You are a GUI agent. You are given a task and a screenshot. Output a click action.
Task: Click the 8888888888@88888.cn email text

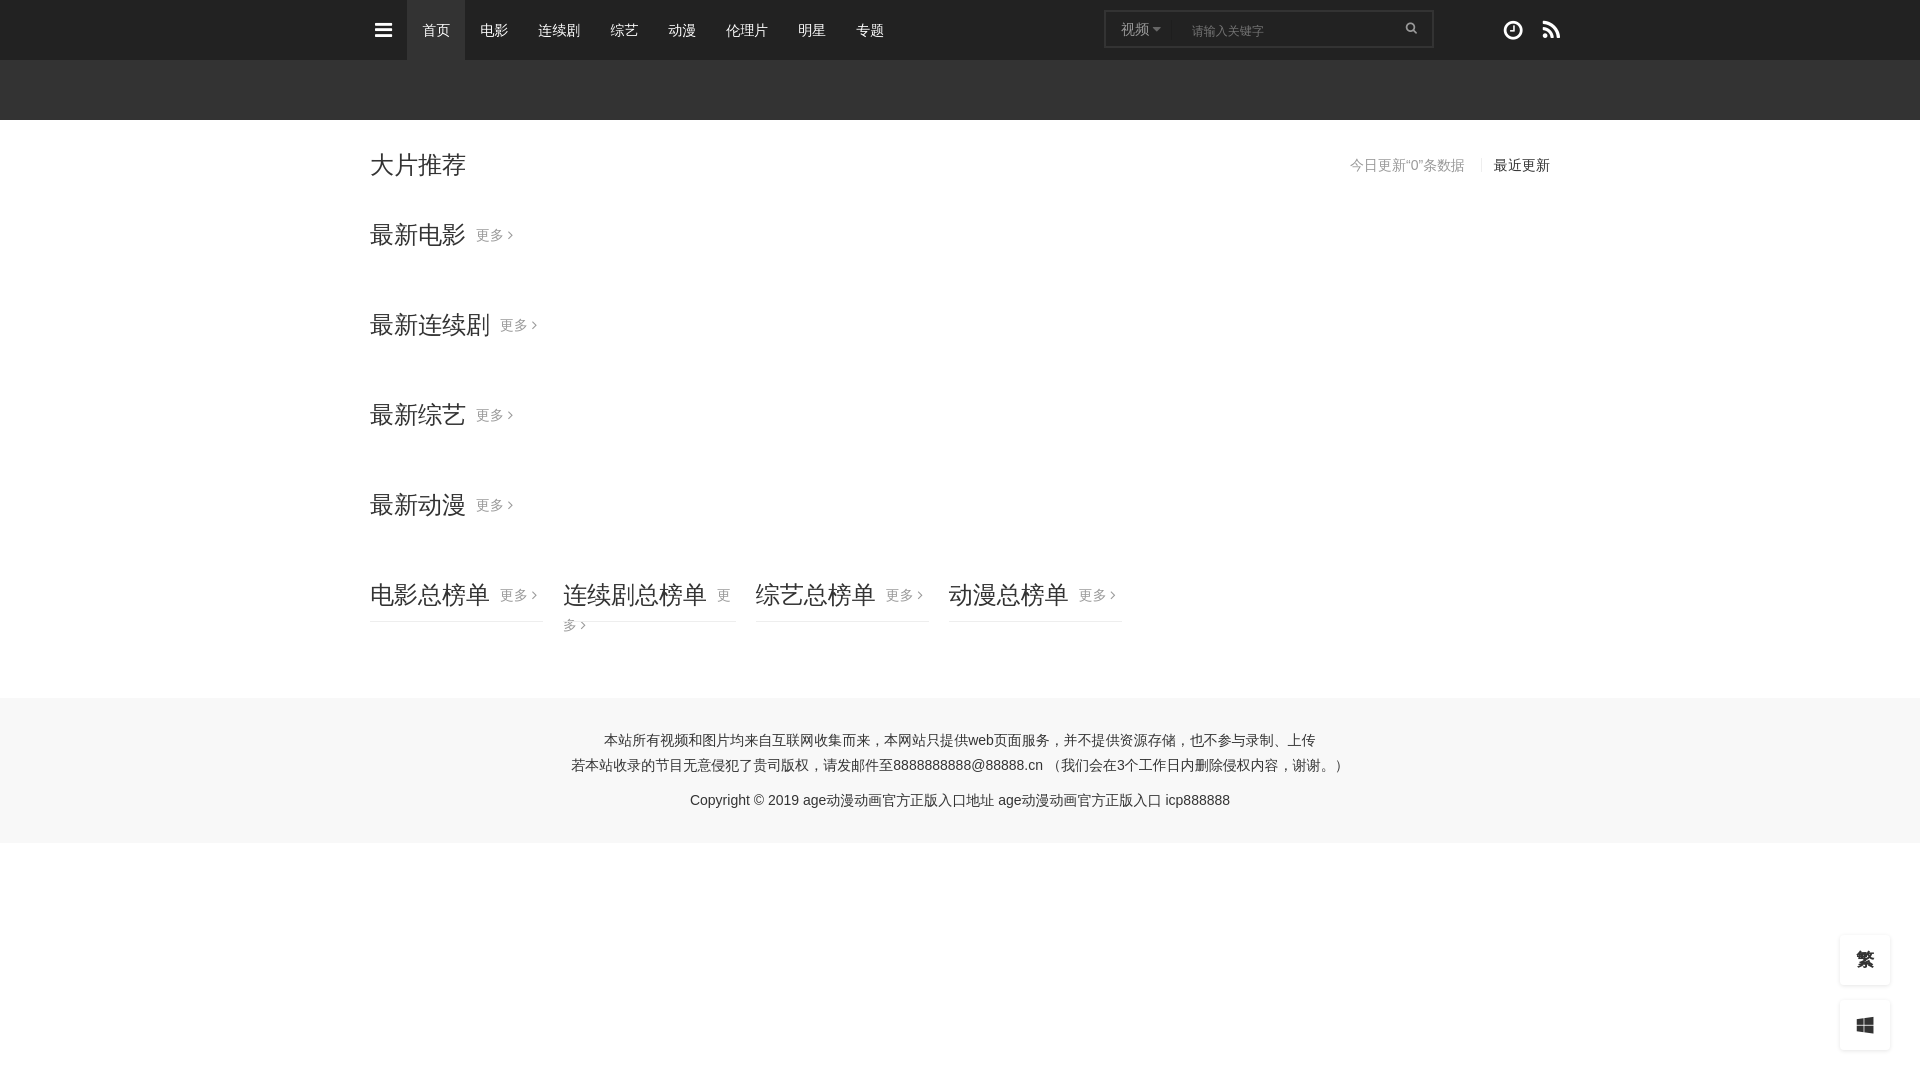coord(968,766)
